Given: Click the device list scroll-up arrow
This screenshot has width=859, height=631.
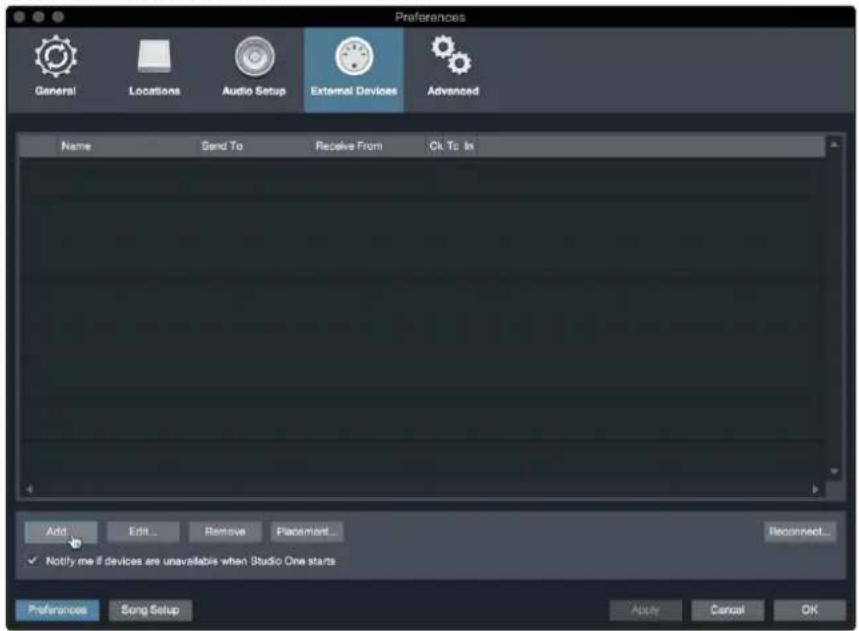Looking at the screenshot, I should point(834,144).
